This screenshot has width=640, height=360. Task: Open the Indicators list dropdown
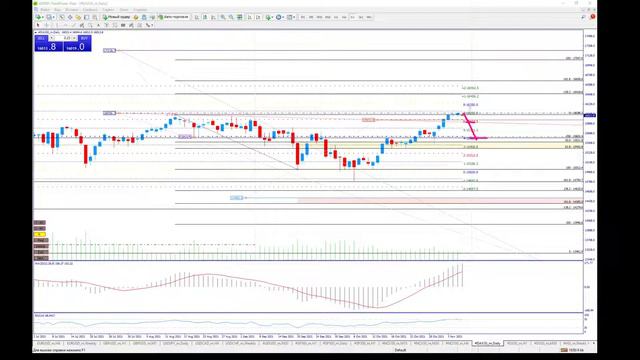(269, 17)
